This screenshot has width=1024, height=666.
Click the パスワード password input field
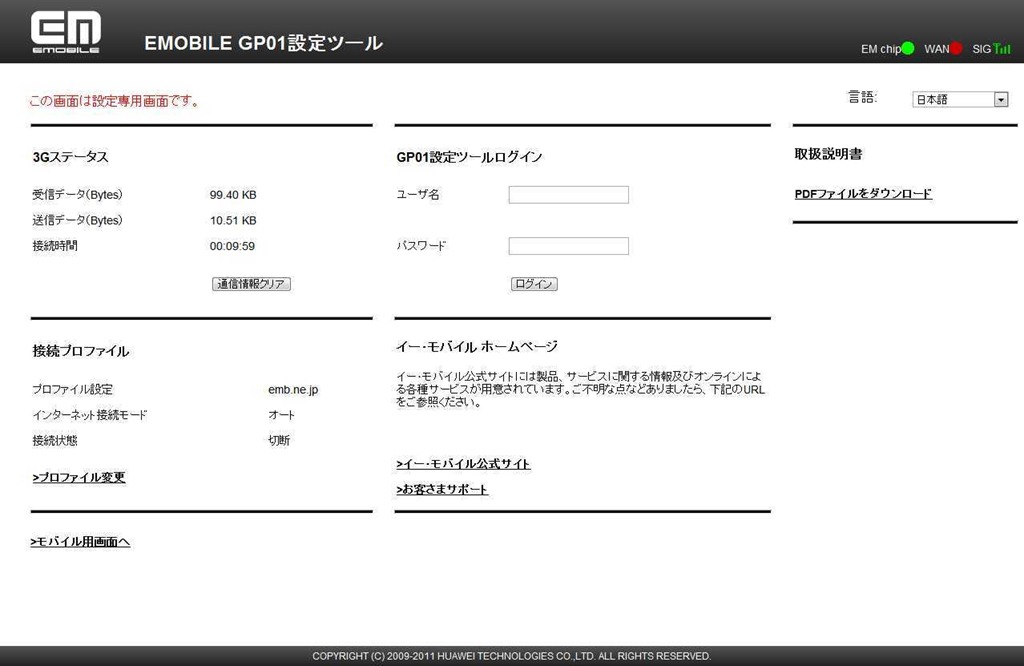(x=568, y=246)
